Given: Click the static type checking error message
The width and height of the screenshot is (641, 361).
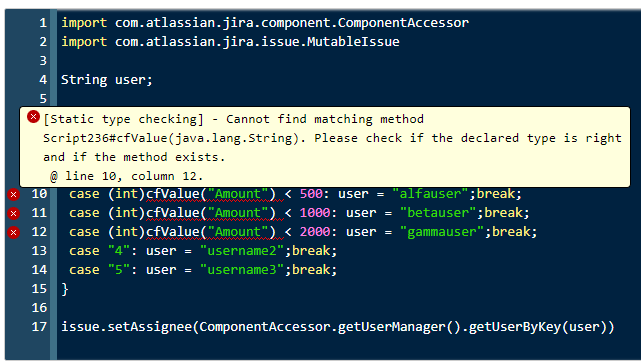Looking at the screenshot, I should 332,147.
